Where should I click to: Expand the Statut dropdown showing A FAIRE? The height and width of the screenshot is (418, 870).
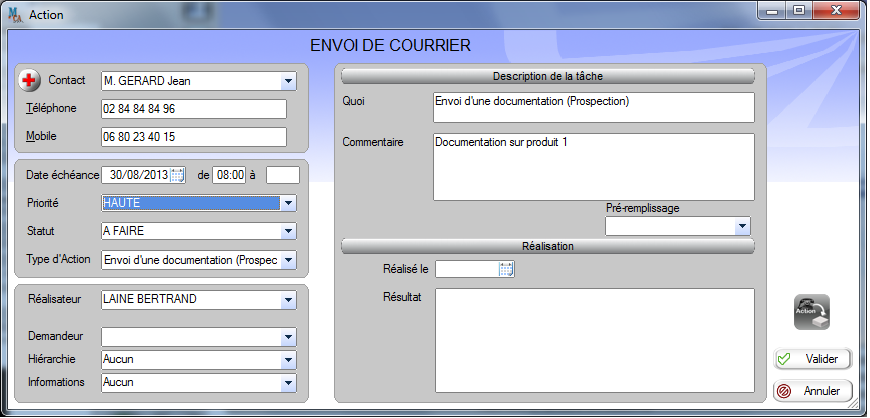[288, 231]
